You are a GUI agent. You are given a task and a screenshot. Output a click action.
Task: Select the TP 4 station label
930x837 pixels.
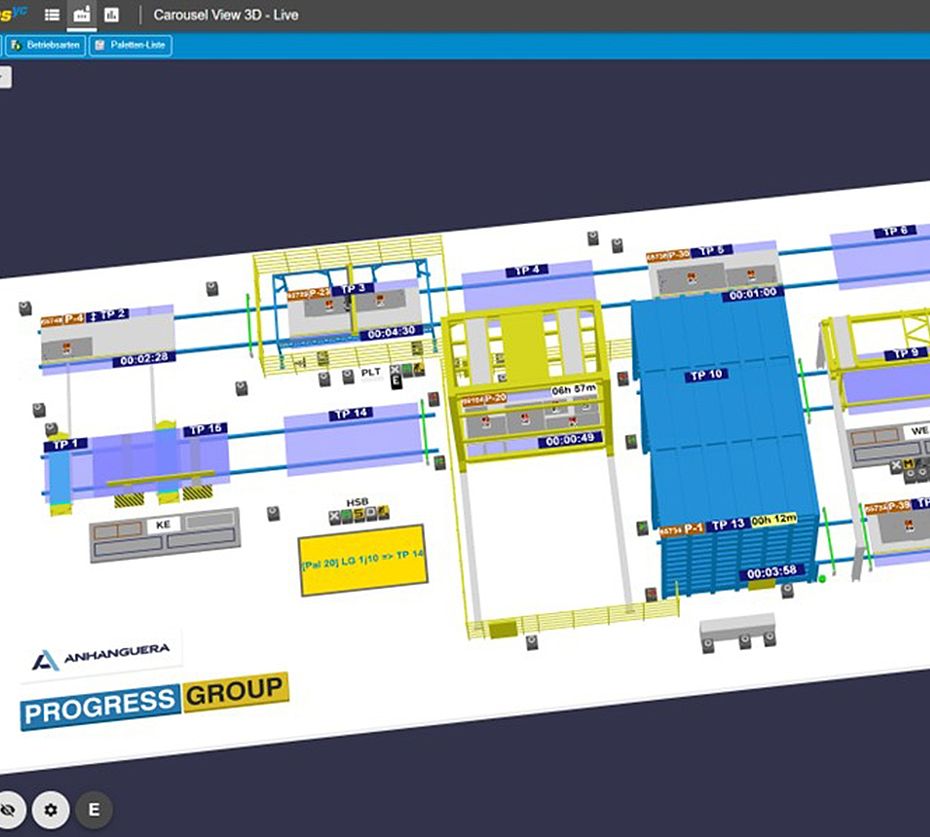(527, 270)
